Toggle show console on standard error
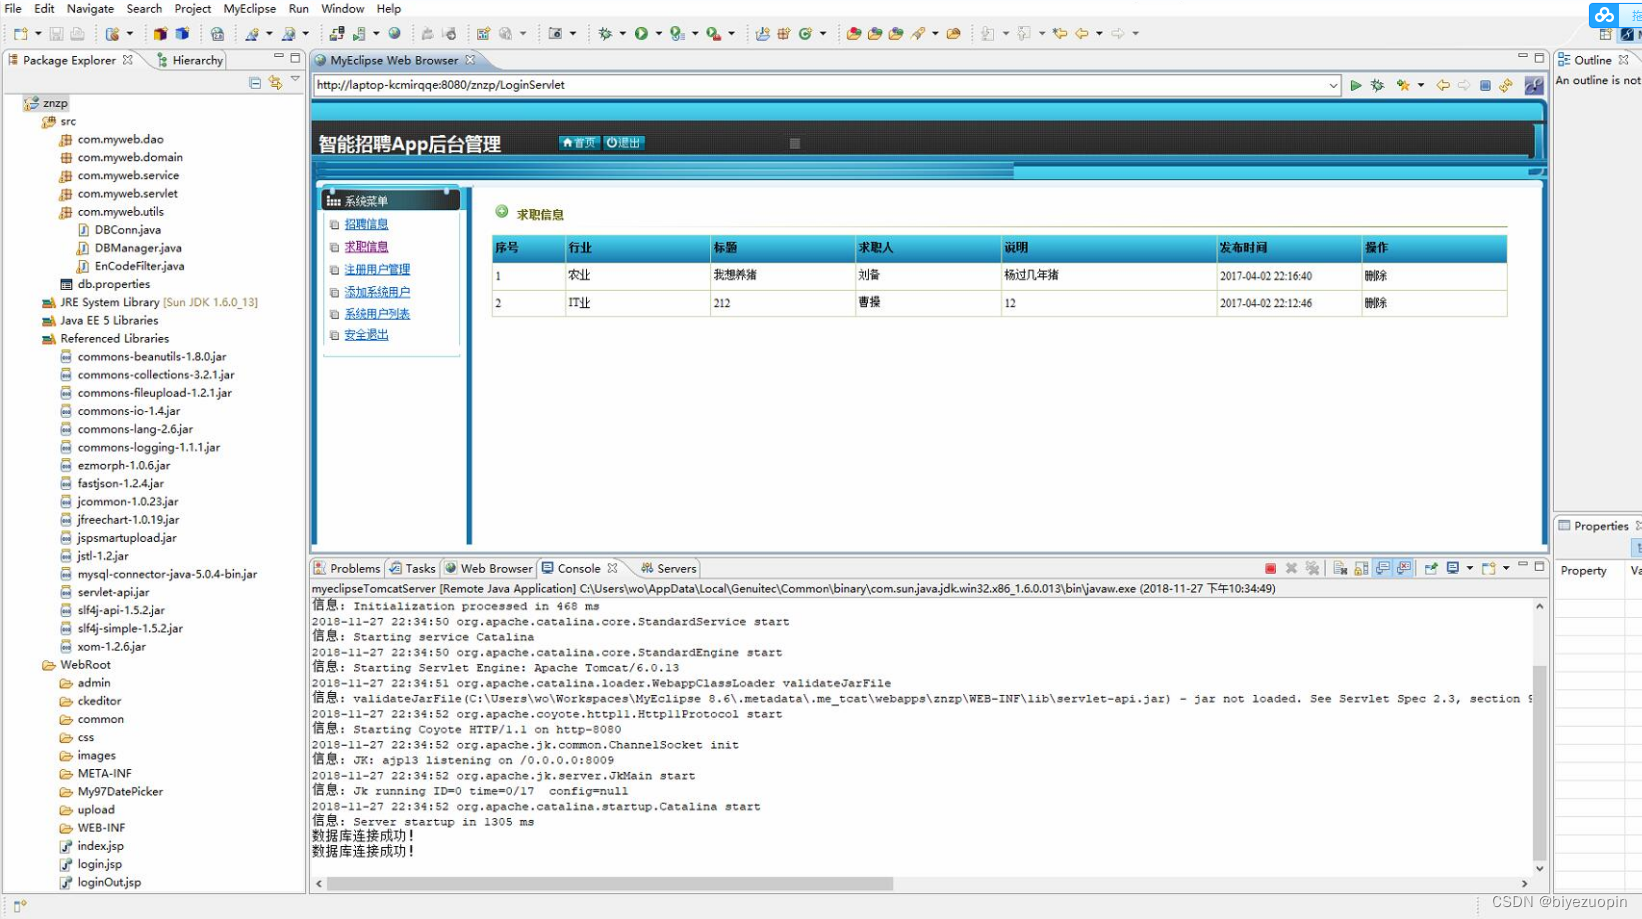Image resolution: width=1642 pixels, height=919 pixels. tap(1404, 568)
